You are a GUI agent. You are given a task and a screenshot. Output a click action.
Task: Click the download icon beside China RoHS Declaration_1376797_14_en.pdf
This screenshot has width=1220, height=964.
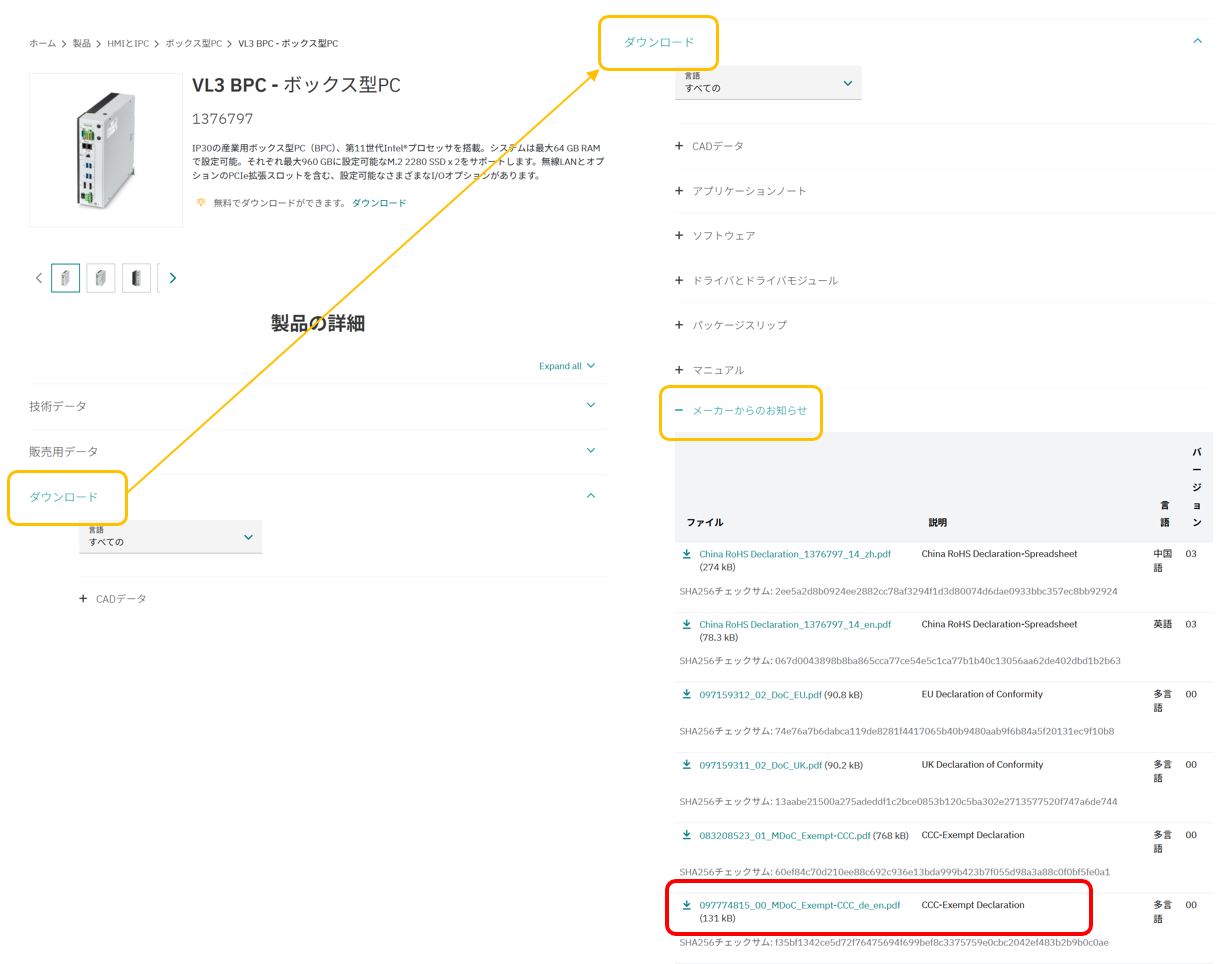686,624
